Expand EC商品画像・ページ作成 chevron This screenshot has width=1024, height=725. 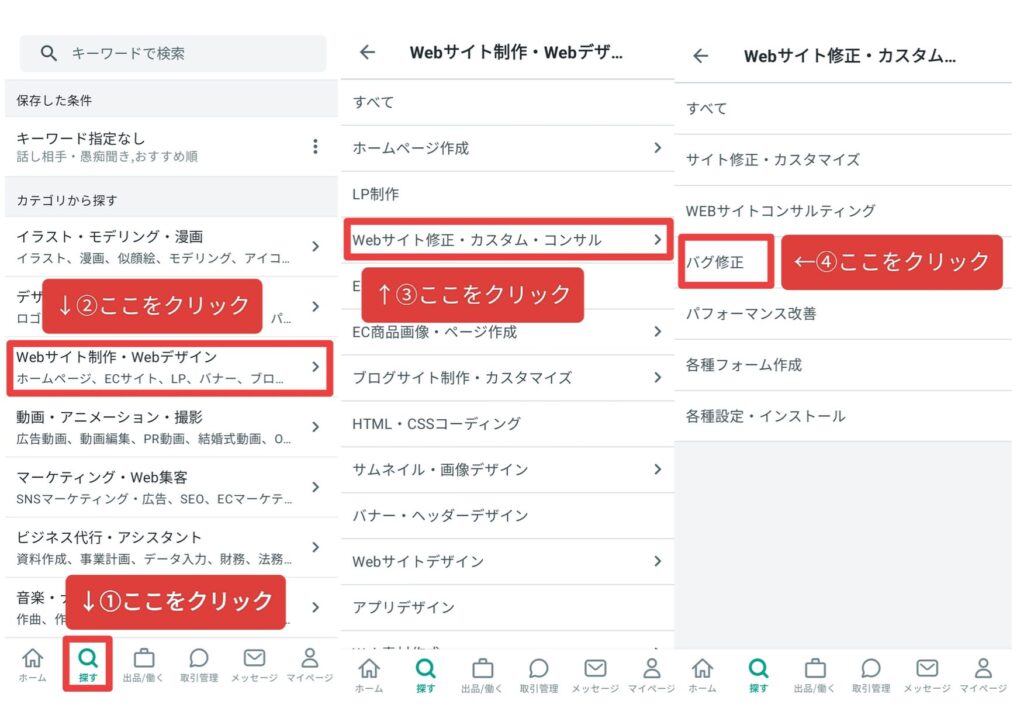point(658,332)
